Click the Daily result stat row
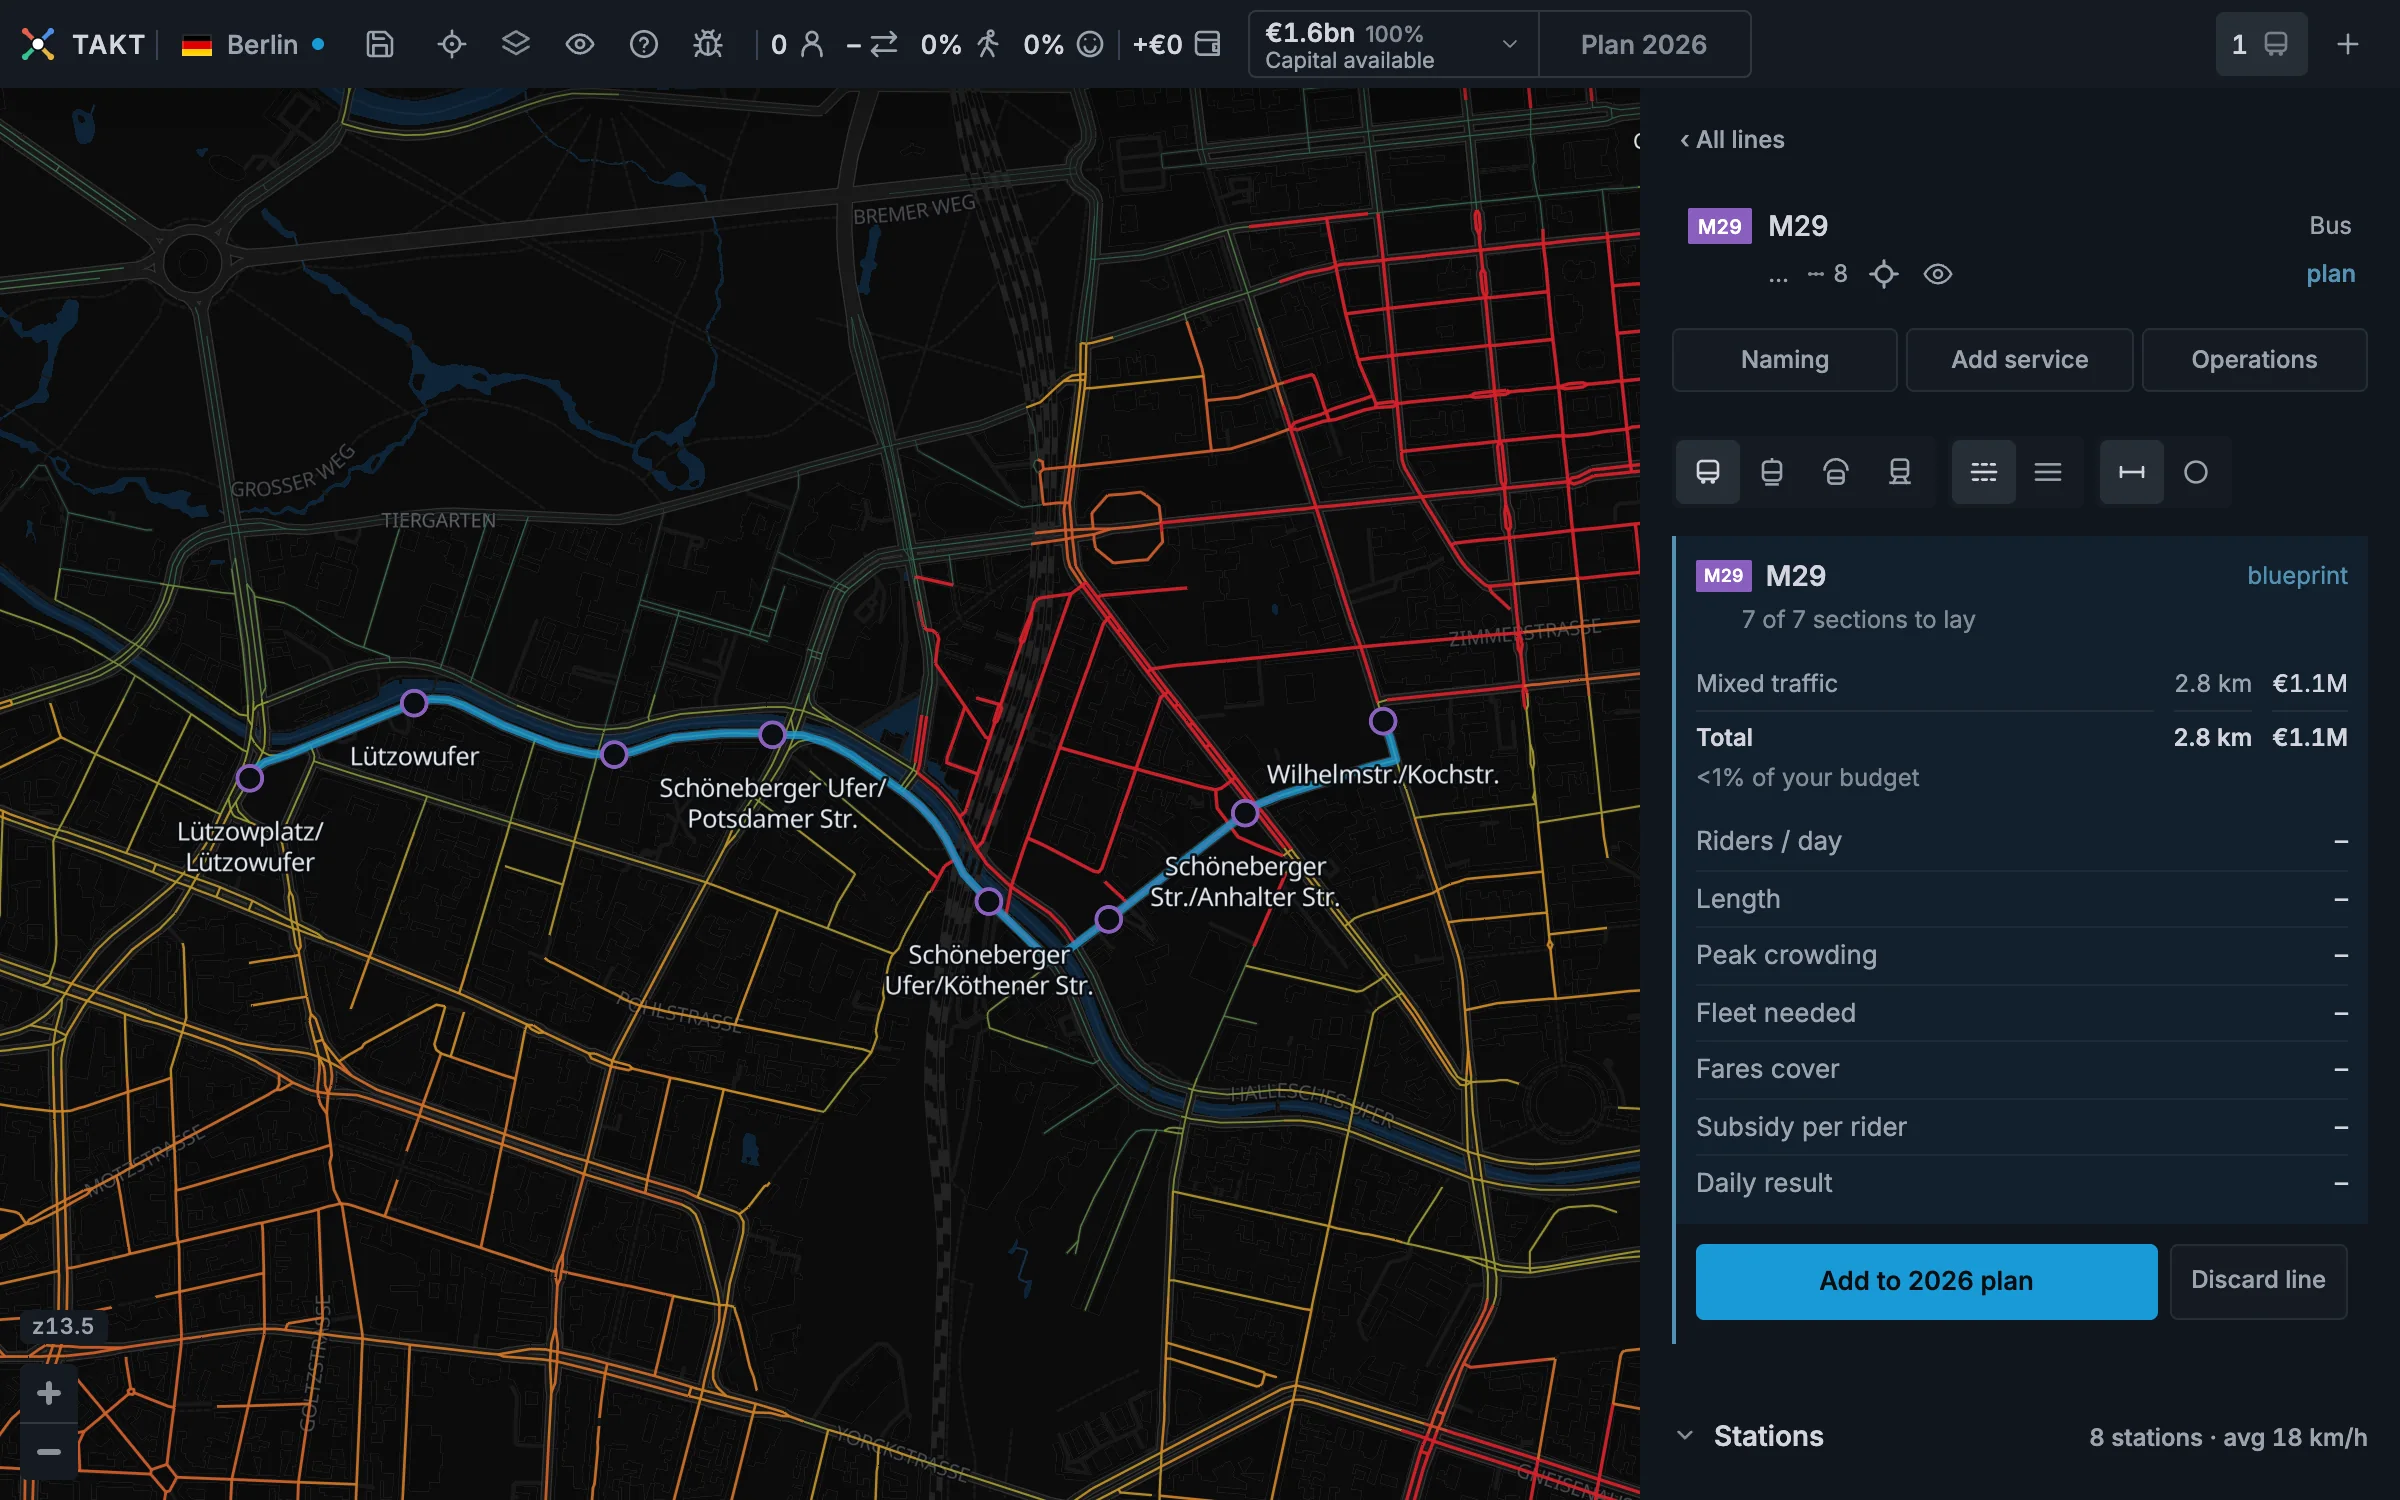Screen dimensions: 2400x1500 [2022, 1183]
